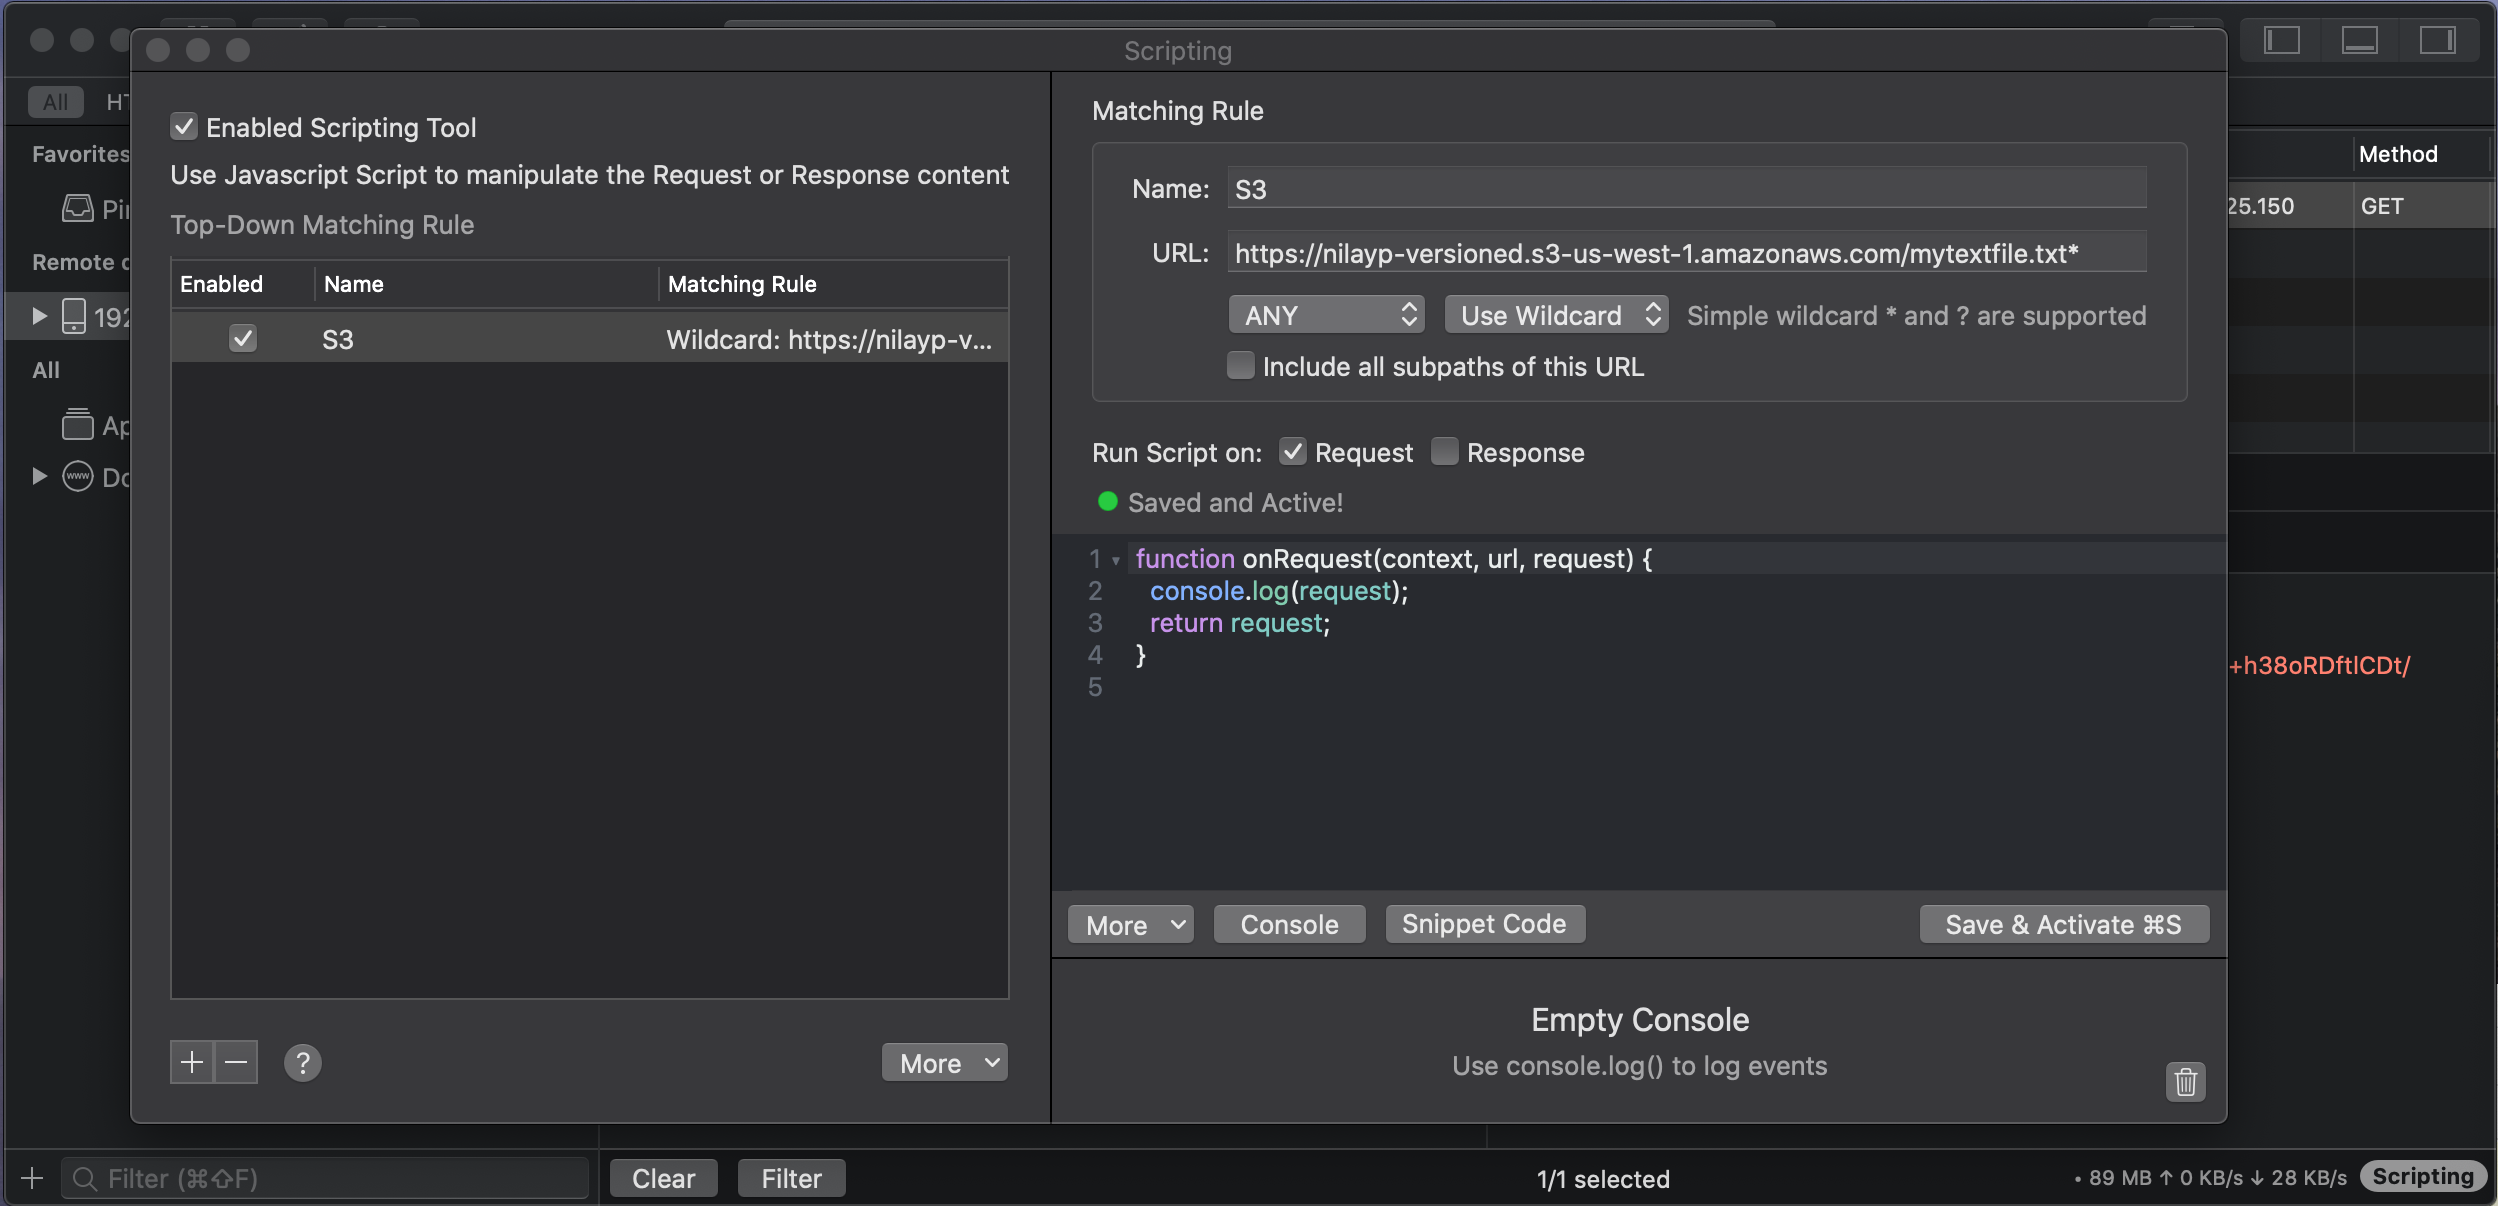The image size is (2498, 1206).
Task: Select the Pinned inbox icon in Favorites
Action: click(78, 208)
